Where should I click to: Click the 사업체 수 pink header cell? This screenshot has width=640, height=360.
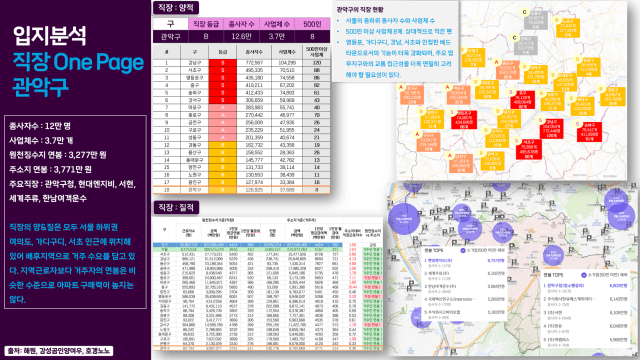pyautogui.click(x=277, y=24)
